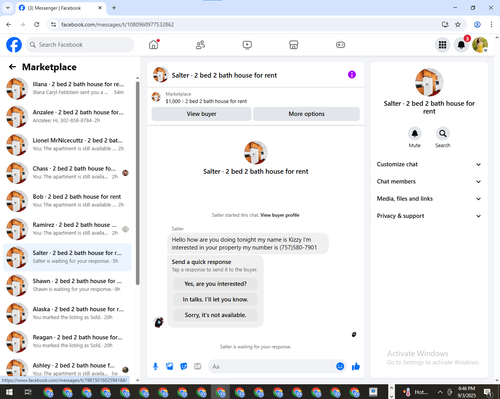
Task: Open the emoji picker icon
Action: [340, 367]
